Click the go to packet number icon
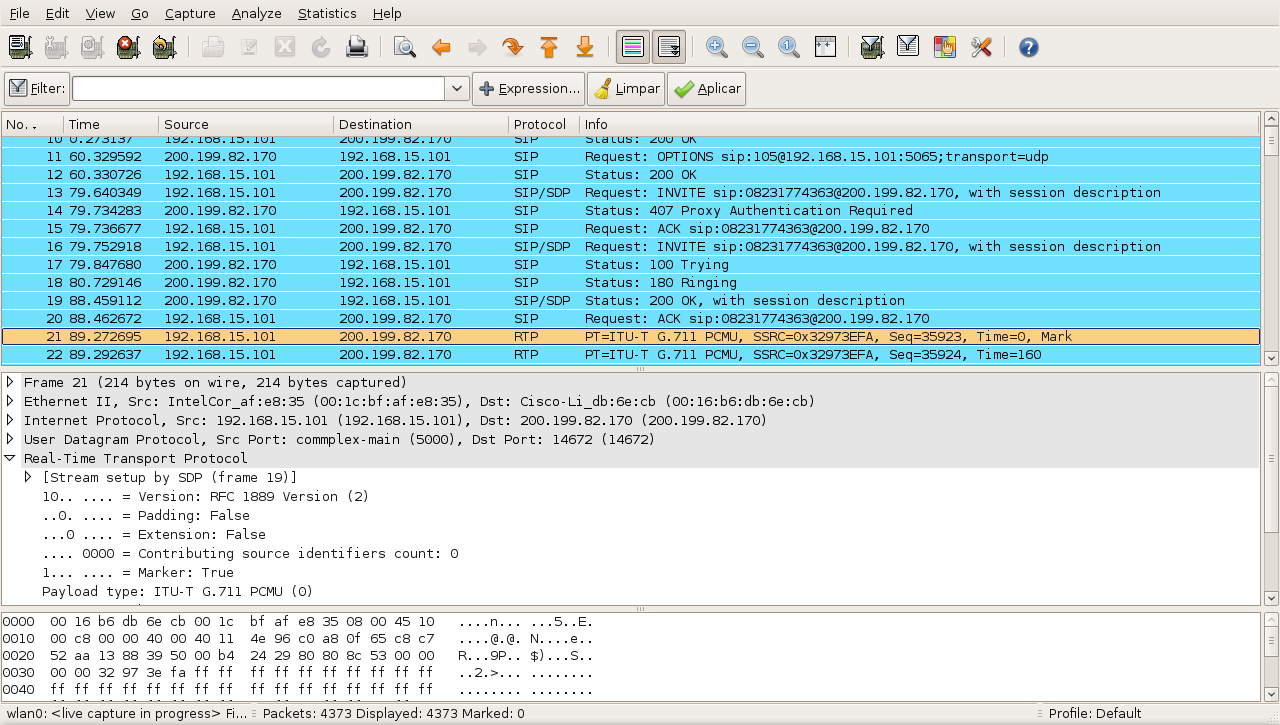1280x725 pixels. (513, 47)
